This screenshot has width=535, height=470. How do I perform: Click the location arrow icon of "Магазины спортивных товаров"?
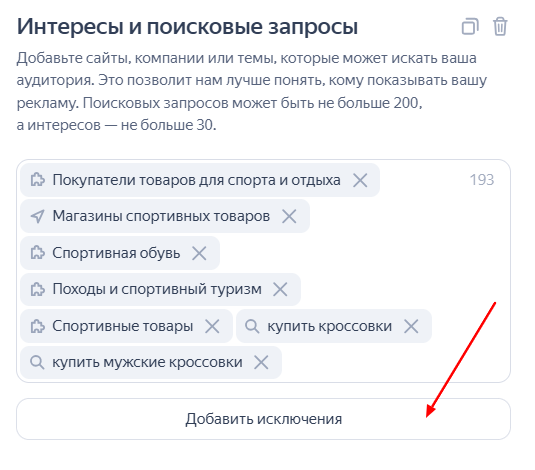click(x=38, y=216)
